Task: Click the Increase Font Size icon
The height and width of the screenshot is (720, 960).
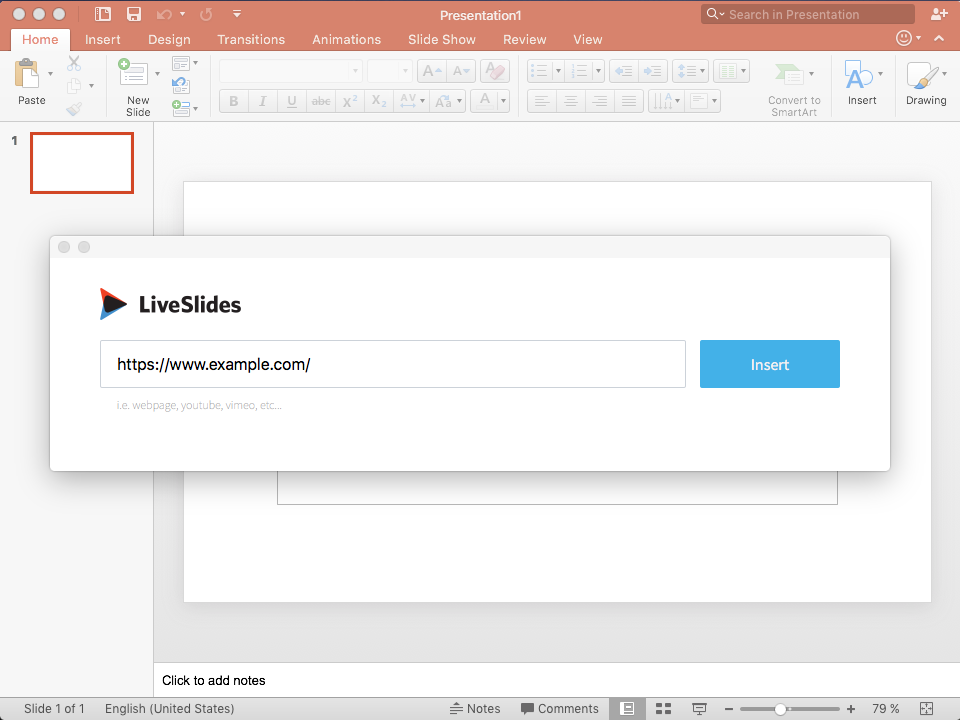Action: tap(432, 72)
